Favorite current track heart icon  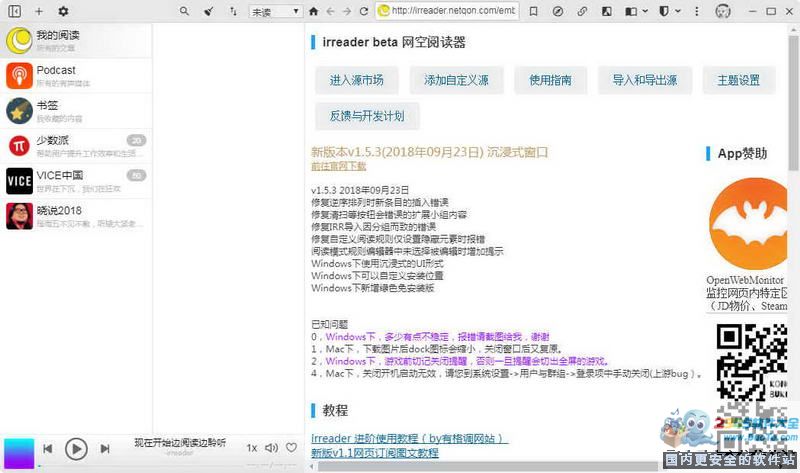click(291, 447)
